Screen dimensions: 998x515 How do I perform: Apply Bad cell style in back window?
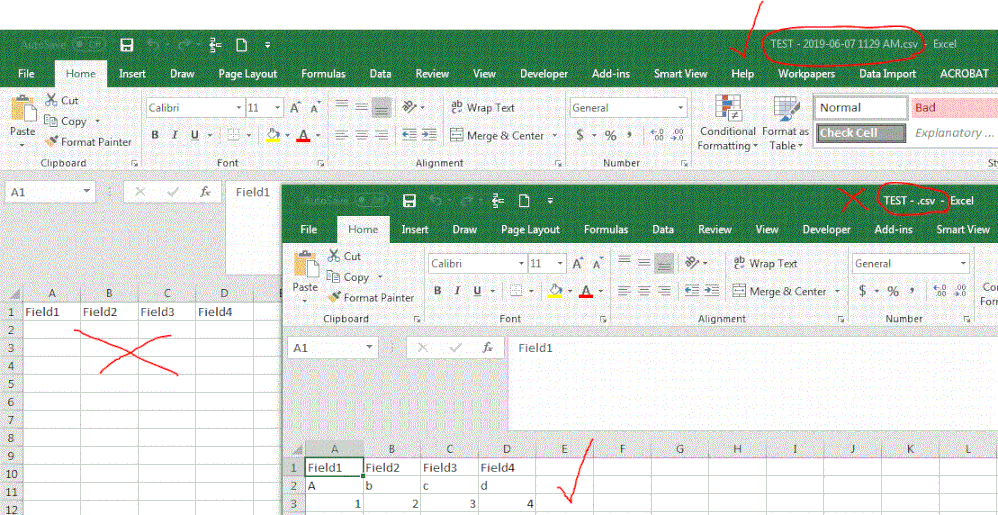[x=954, y=108]
